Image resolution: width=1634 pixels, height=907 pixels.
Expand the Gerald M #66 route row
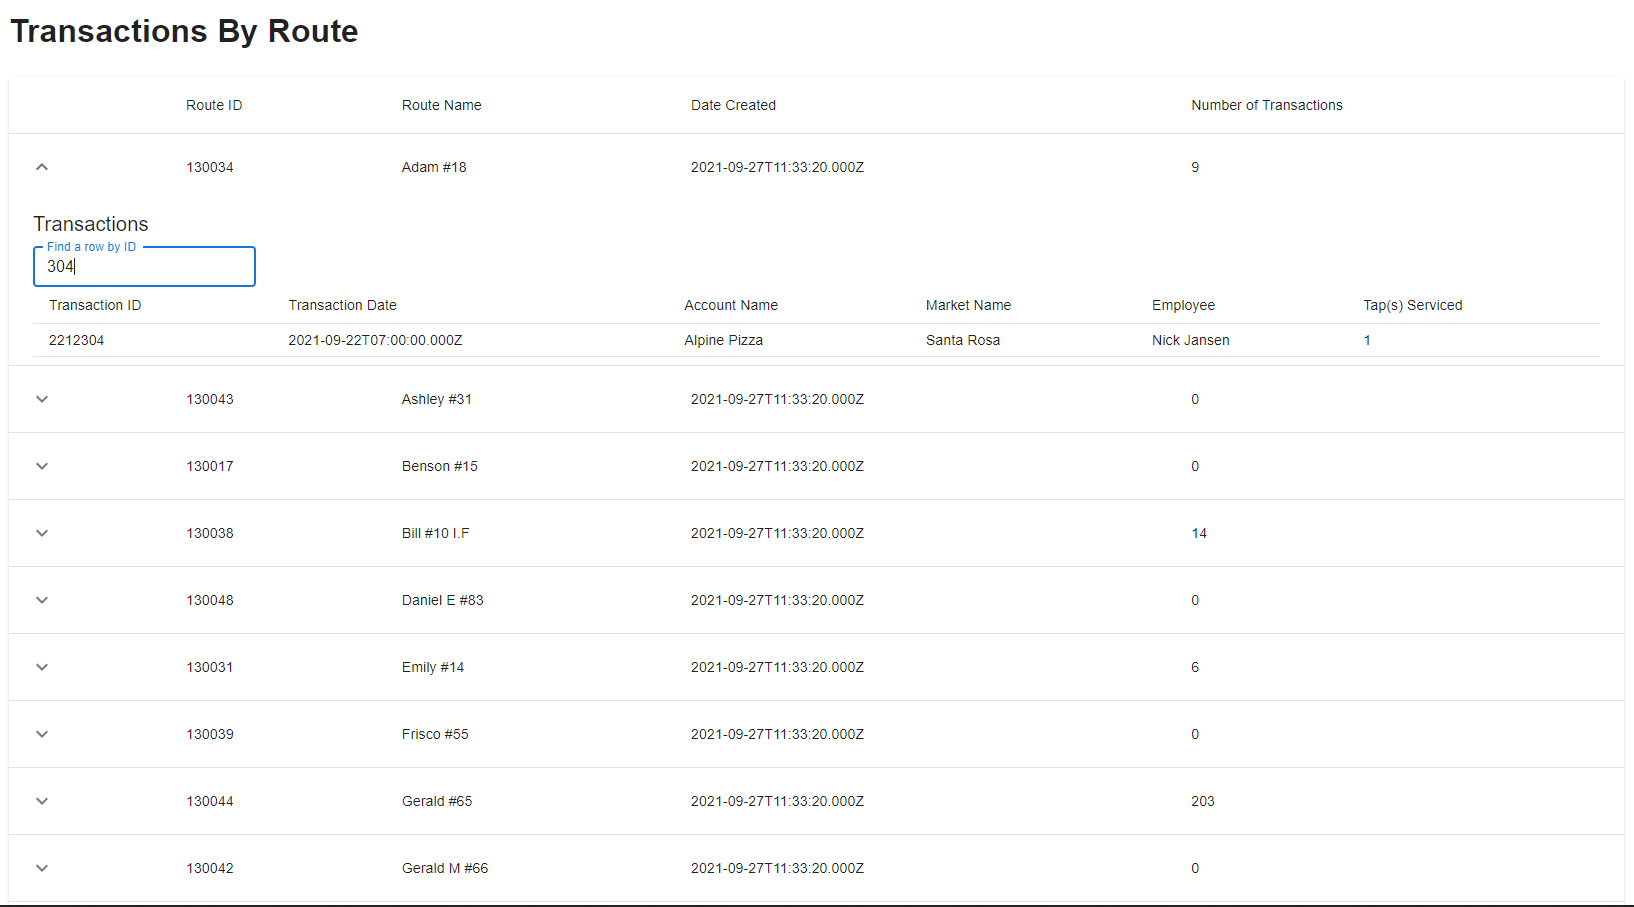[x=42, y=868]
